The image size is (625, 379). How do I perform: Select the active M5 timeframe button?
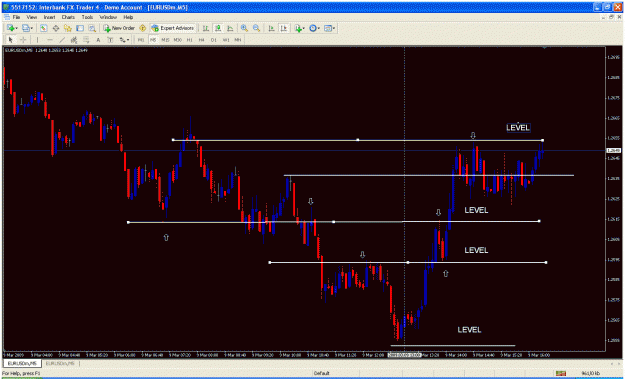153,40
